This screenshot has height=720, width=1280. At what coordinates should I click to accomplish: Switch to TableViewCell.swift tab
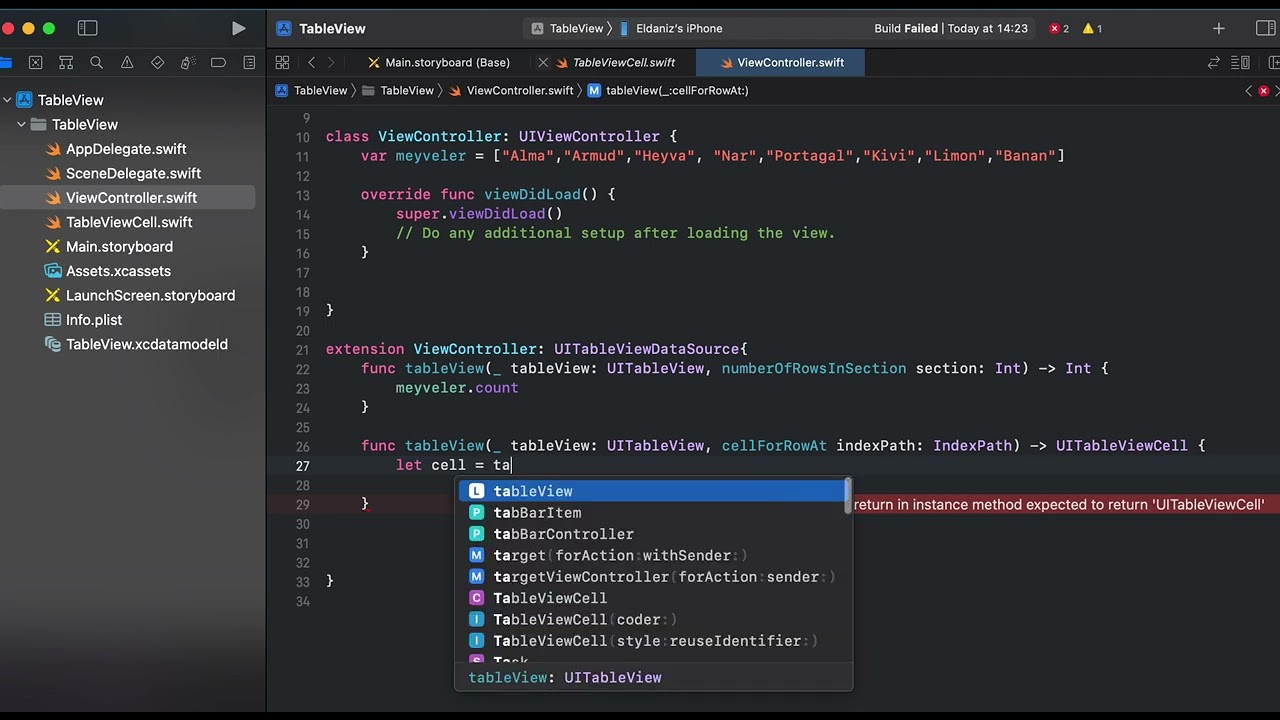pyautogui.click(x=615, y=62)
